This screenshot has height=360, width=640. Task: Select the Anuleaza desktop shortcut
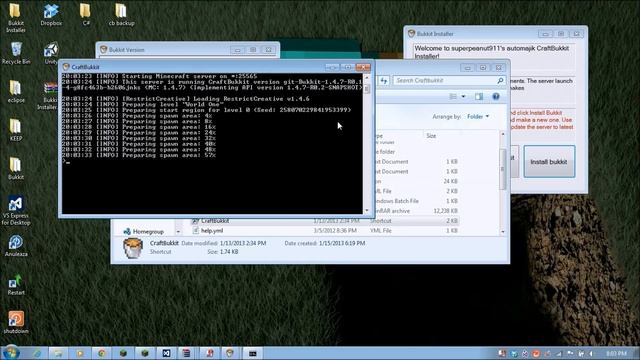tap(16, 246)
